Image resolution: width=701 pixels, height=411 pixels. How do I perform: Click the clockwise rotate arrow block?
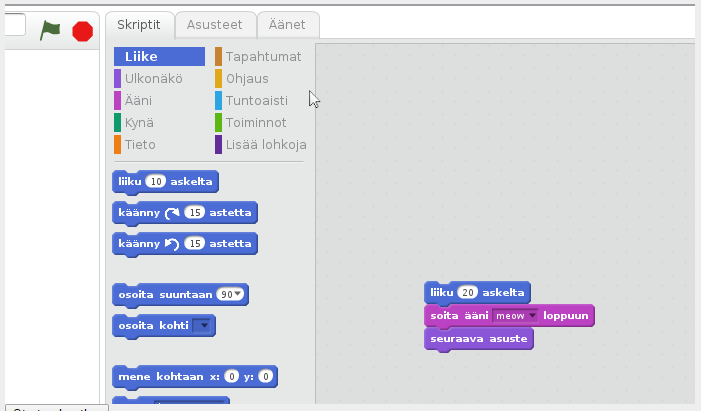(172, 213)
